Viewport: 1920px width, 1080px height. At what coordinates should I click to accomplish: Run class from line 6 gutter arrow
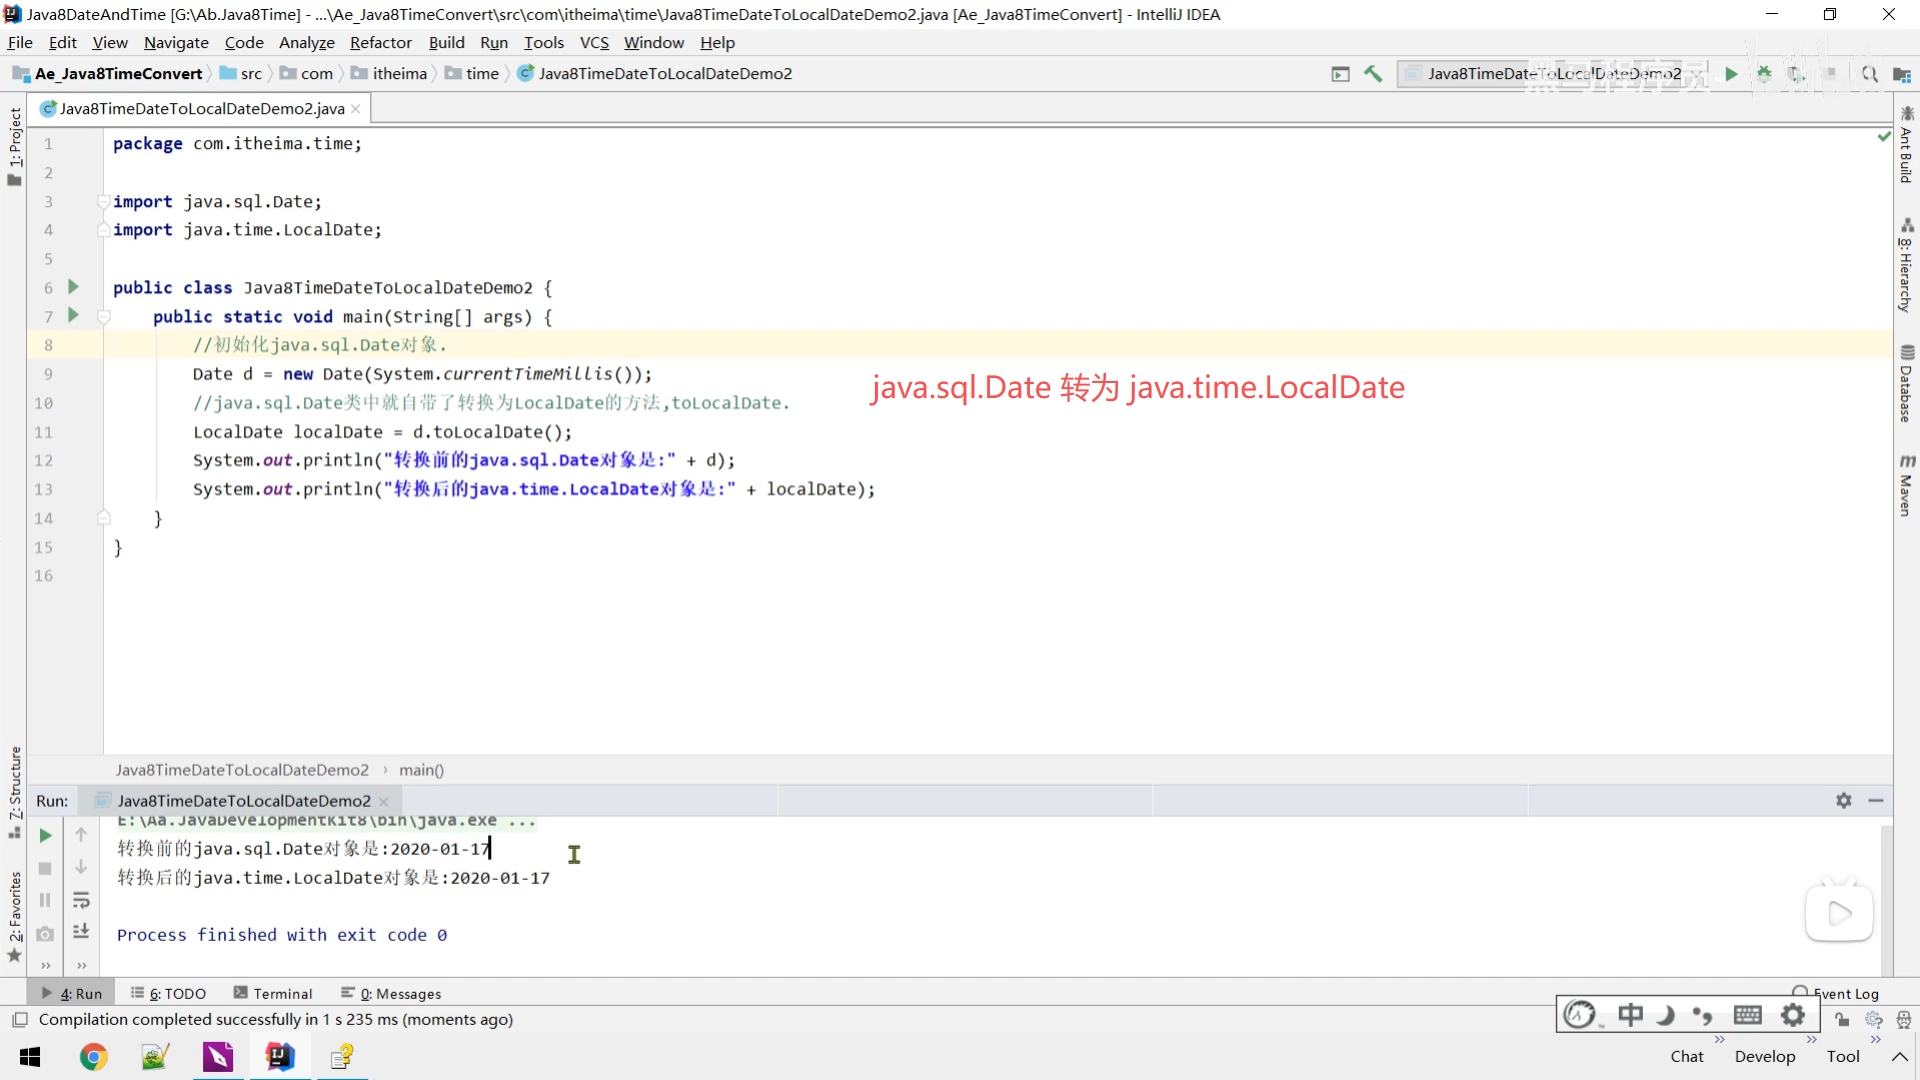(73, 287)
